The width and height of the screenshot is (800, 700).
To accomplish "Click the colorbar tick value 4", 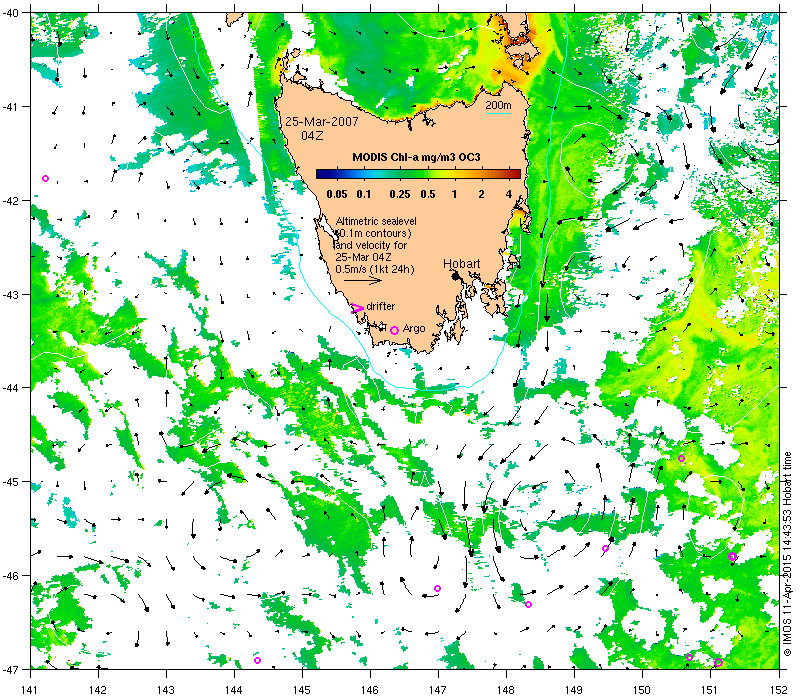I will click(x=509, y=194).
